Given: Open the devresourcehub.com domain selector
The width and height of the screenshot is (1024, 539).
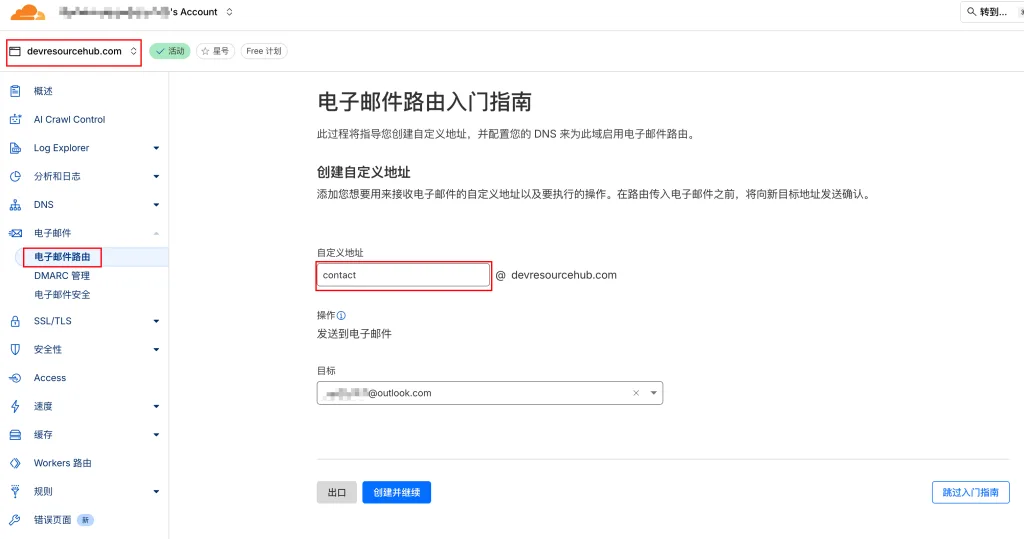Looking at the screenshot, I should coord(74,51).
